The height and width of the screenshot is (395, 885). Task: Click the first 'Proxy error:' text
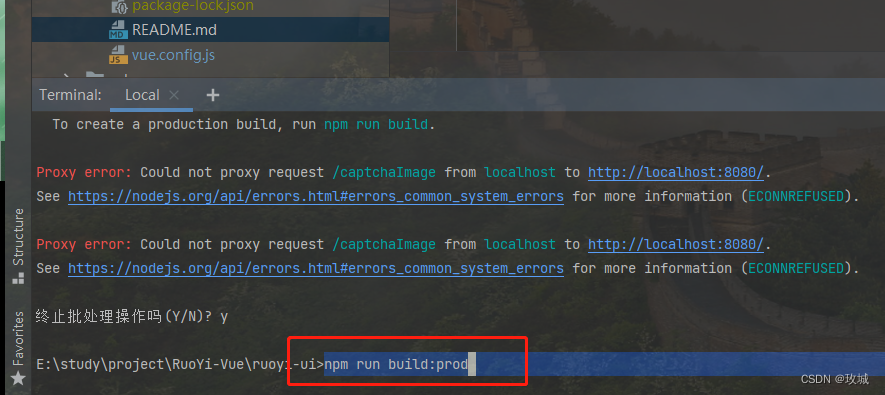click(x=84, y=172)
